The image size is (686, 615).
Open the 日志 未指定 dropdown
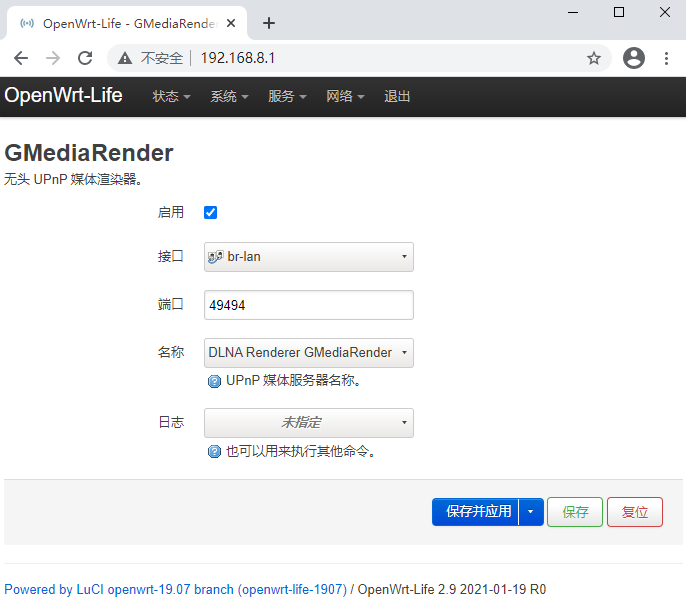(308, 423)
